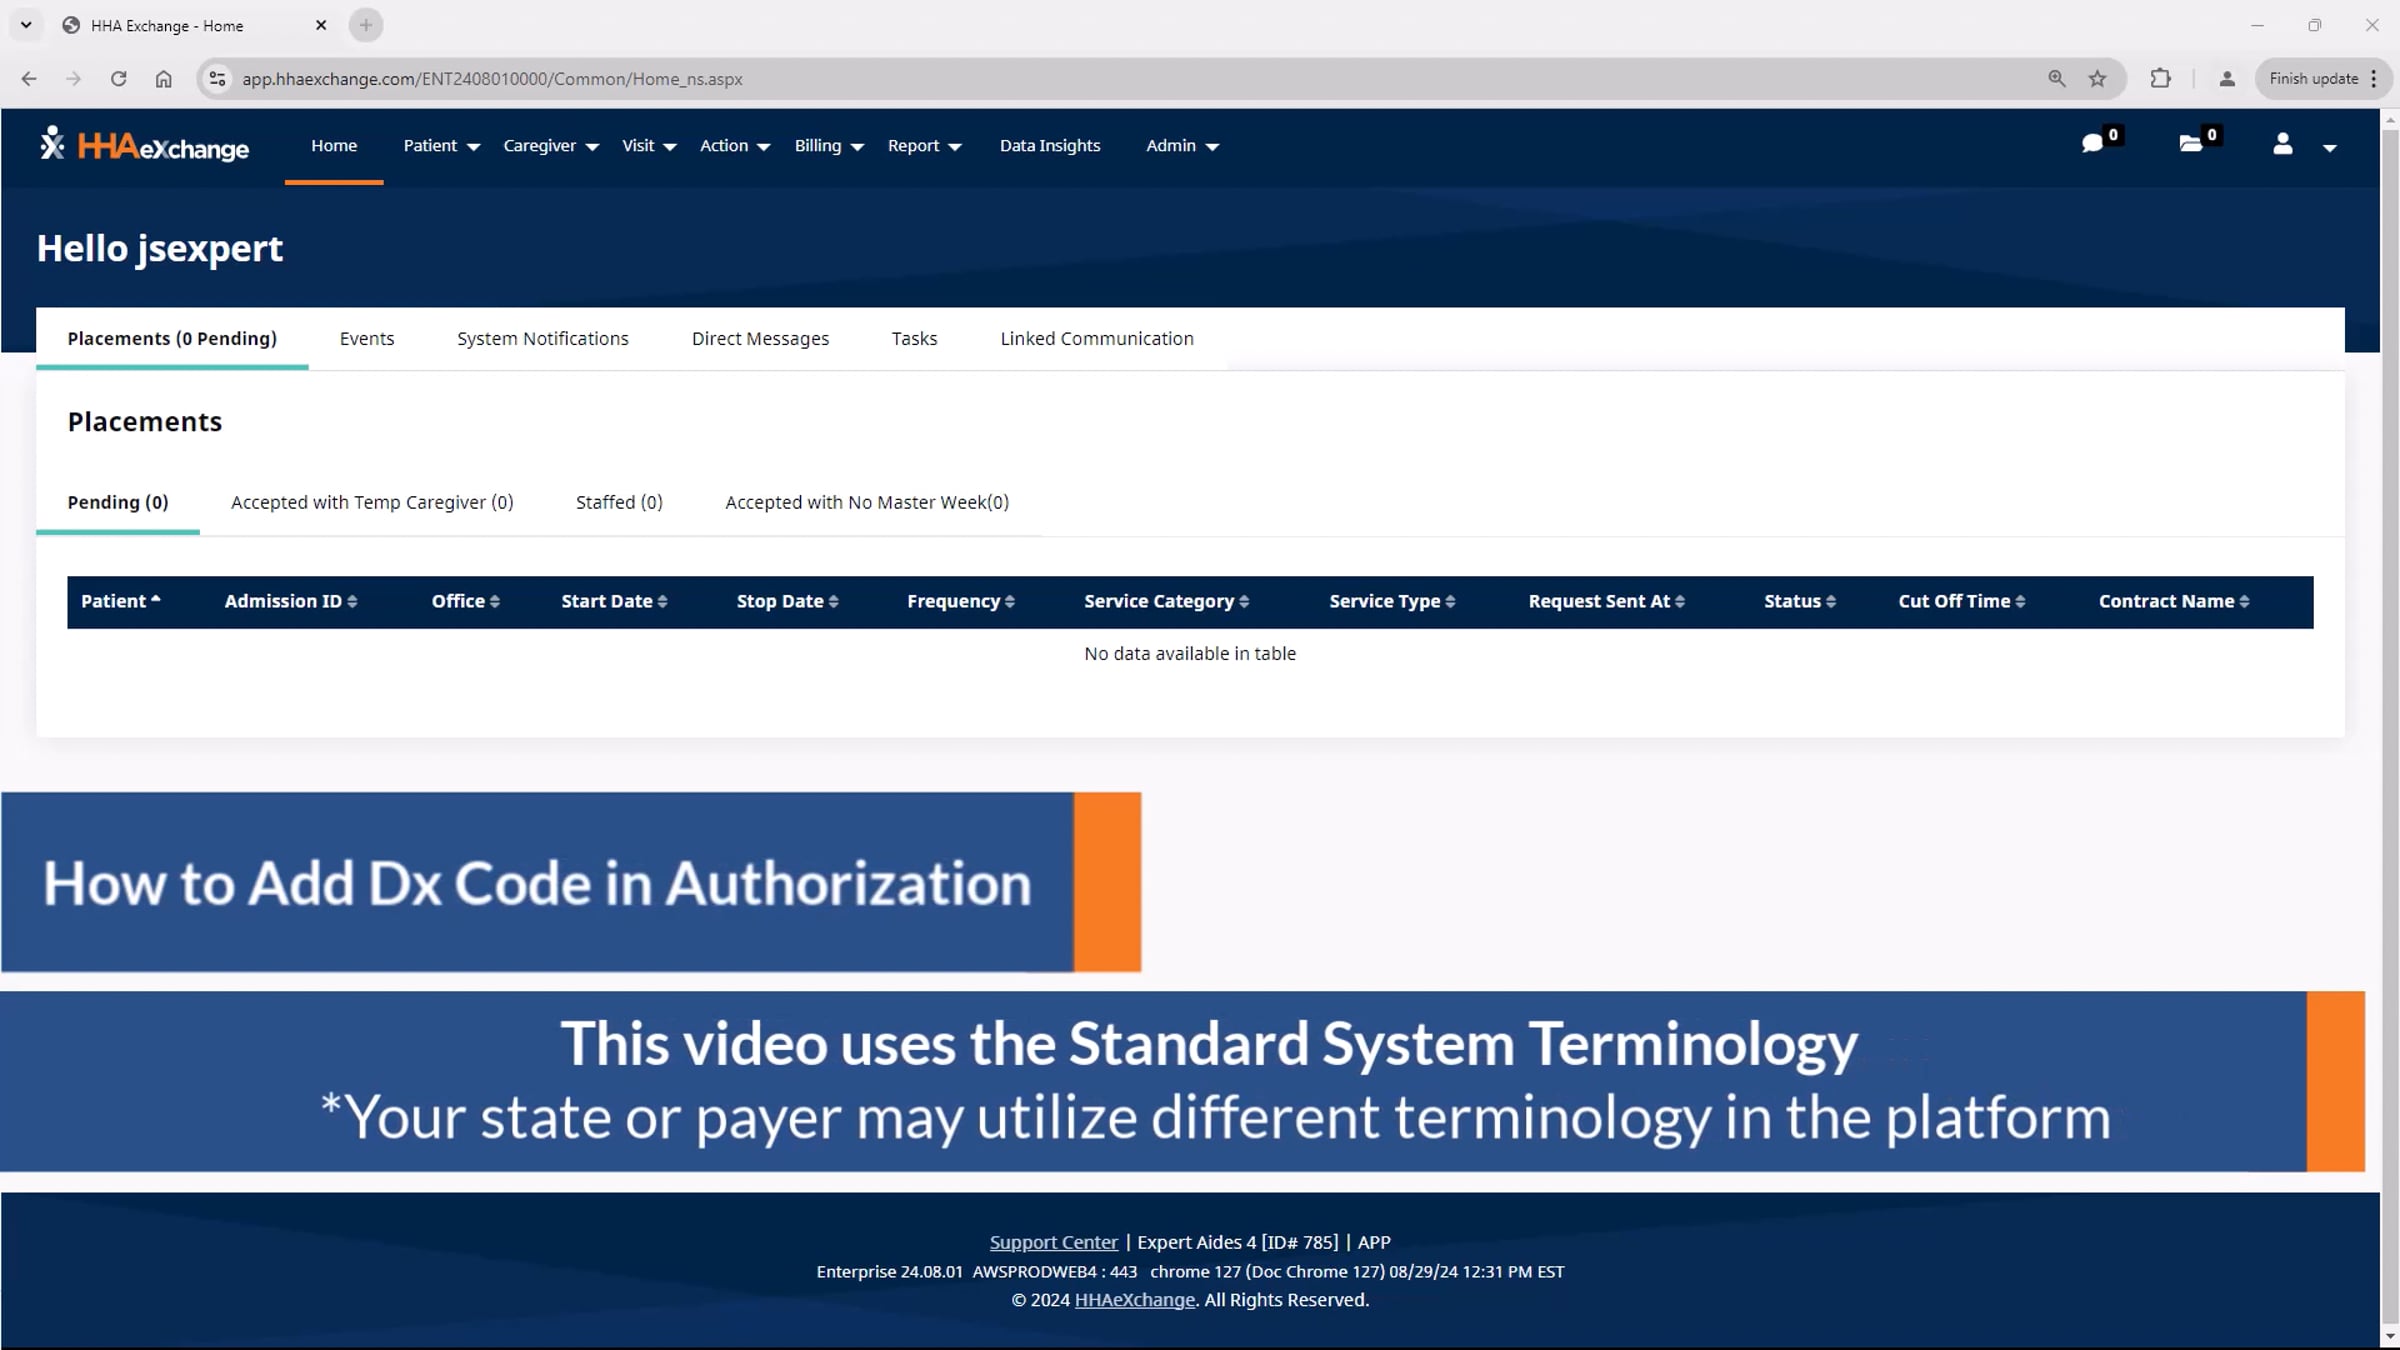The image size is (2400, 1350).
Task: Click the HHAeXchange logo
Action: tap(144, 146)
